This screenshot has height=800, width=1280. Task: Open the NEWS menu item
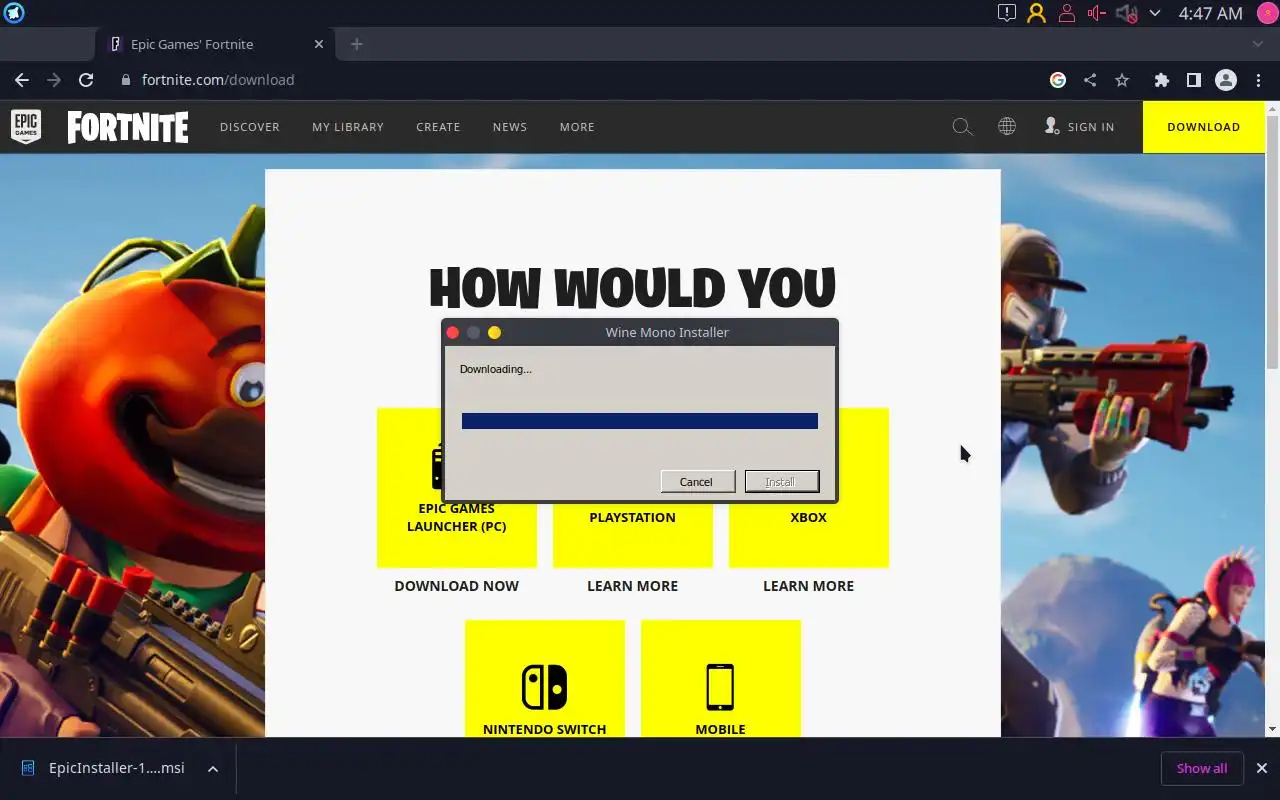(510, 127)
